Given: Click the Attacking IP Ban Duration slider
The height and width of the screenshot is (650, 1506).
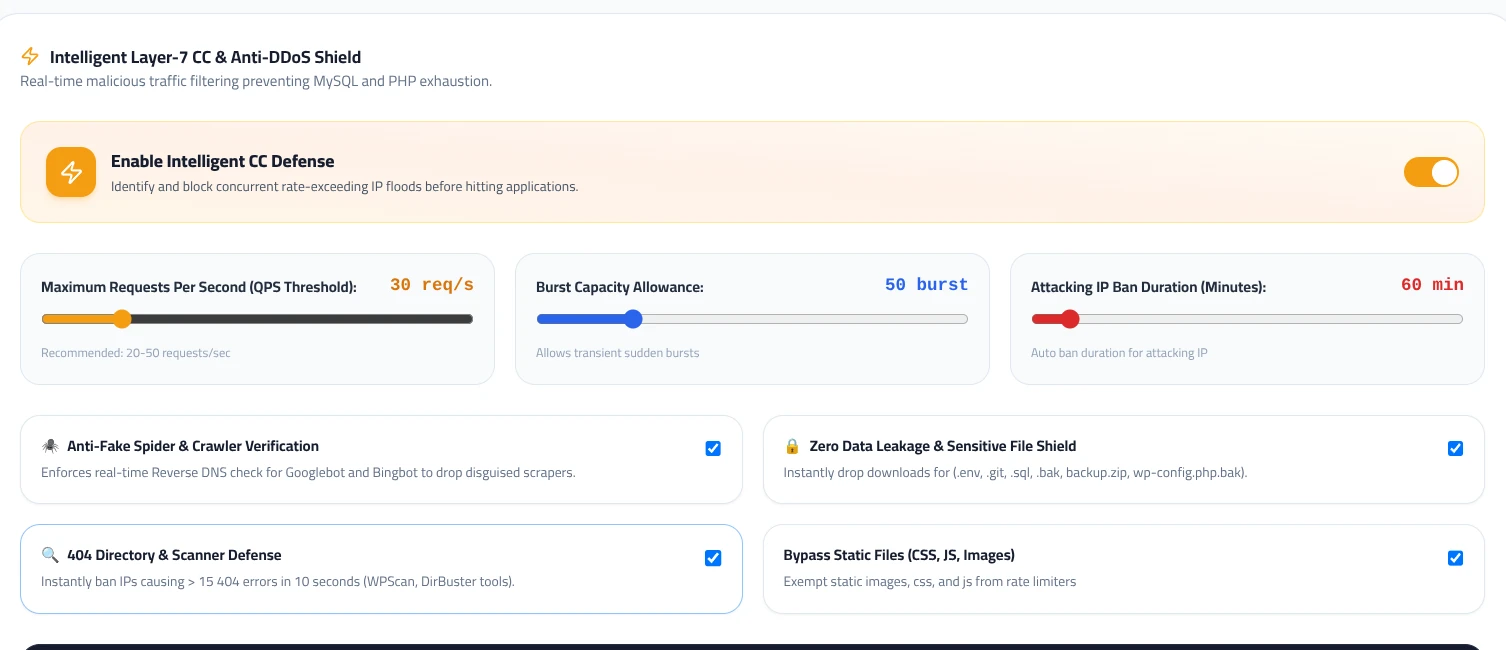Looking at the screenshot, I should click(x=1247, y=319).
